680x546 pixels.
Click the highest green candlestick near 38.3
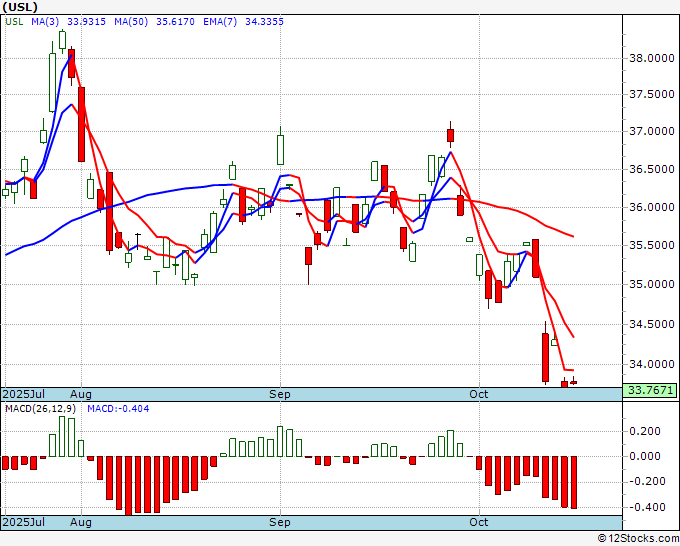click(62, 40)
